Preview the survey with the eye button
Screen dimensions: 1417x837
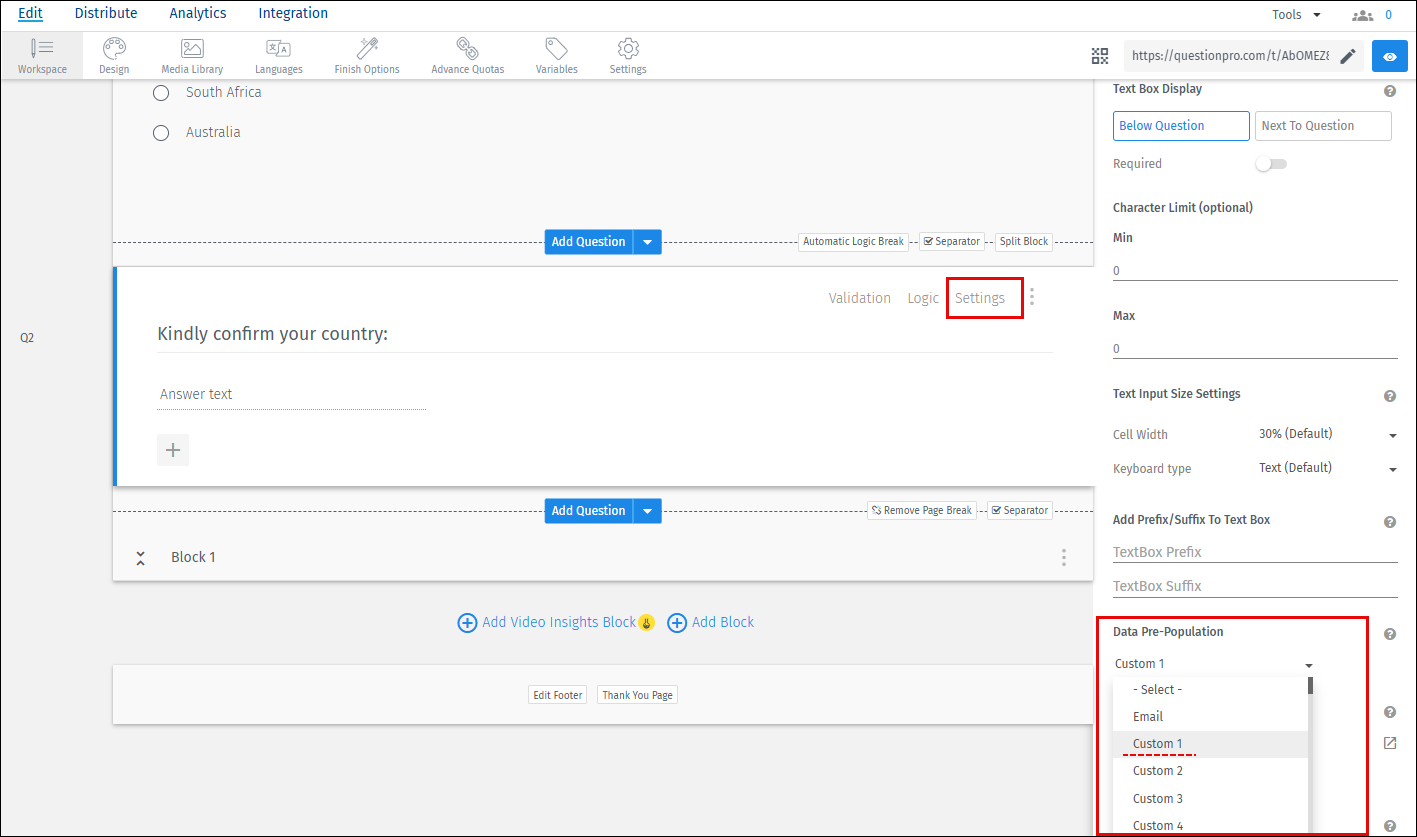click(1389, 56)
